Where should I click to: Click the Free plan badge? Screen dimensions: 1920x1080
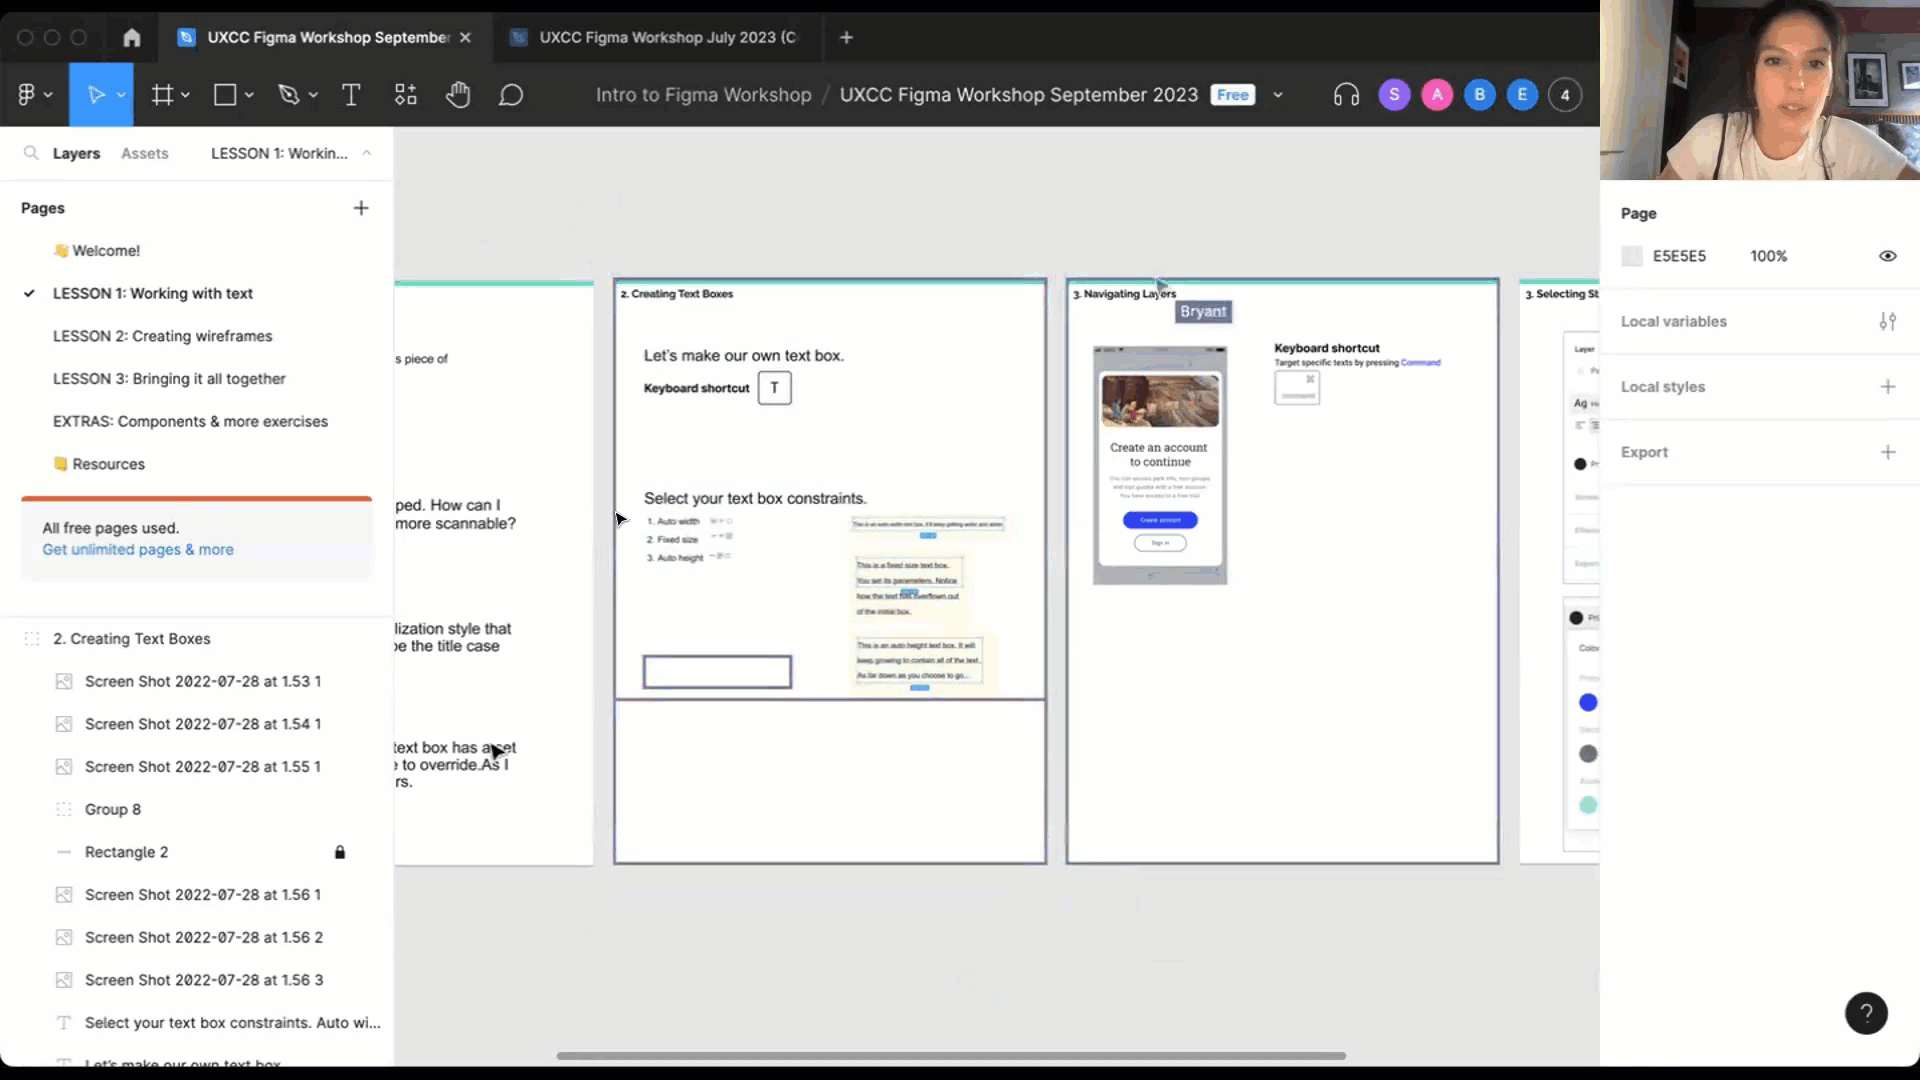click(1232, 95)
